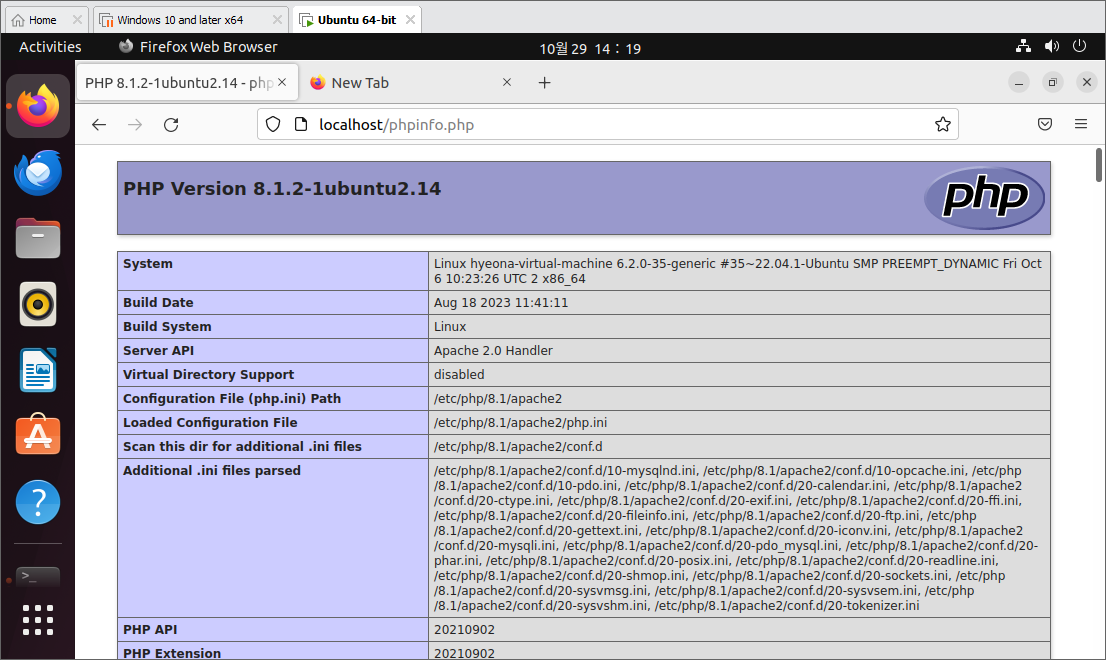Click the Server API row label

(x=159, y=350)
